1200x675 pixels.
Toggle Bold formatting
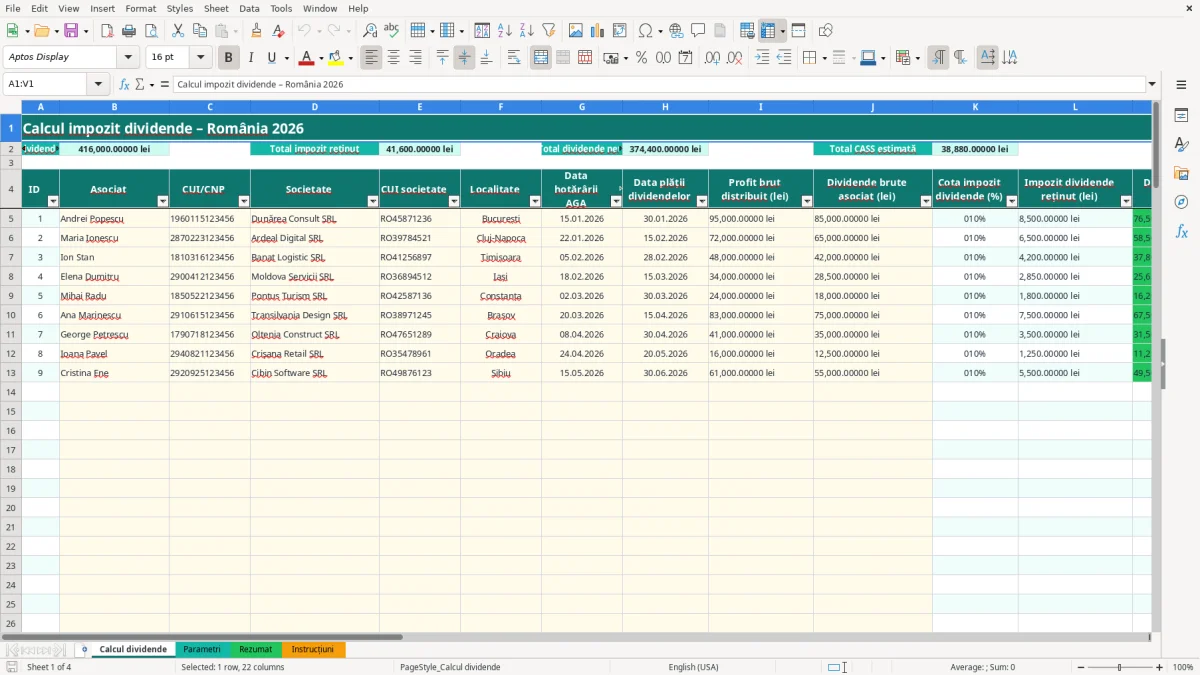coord(229,58)
